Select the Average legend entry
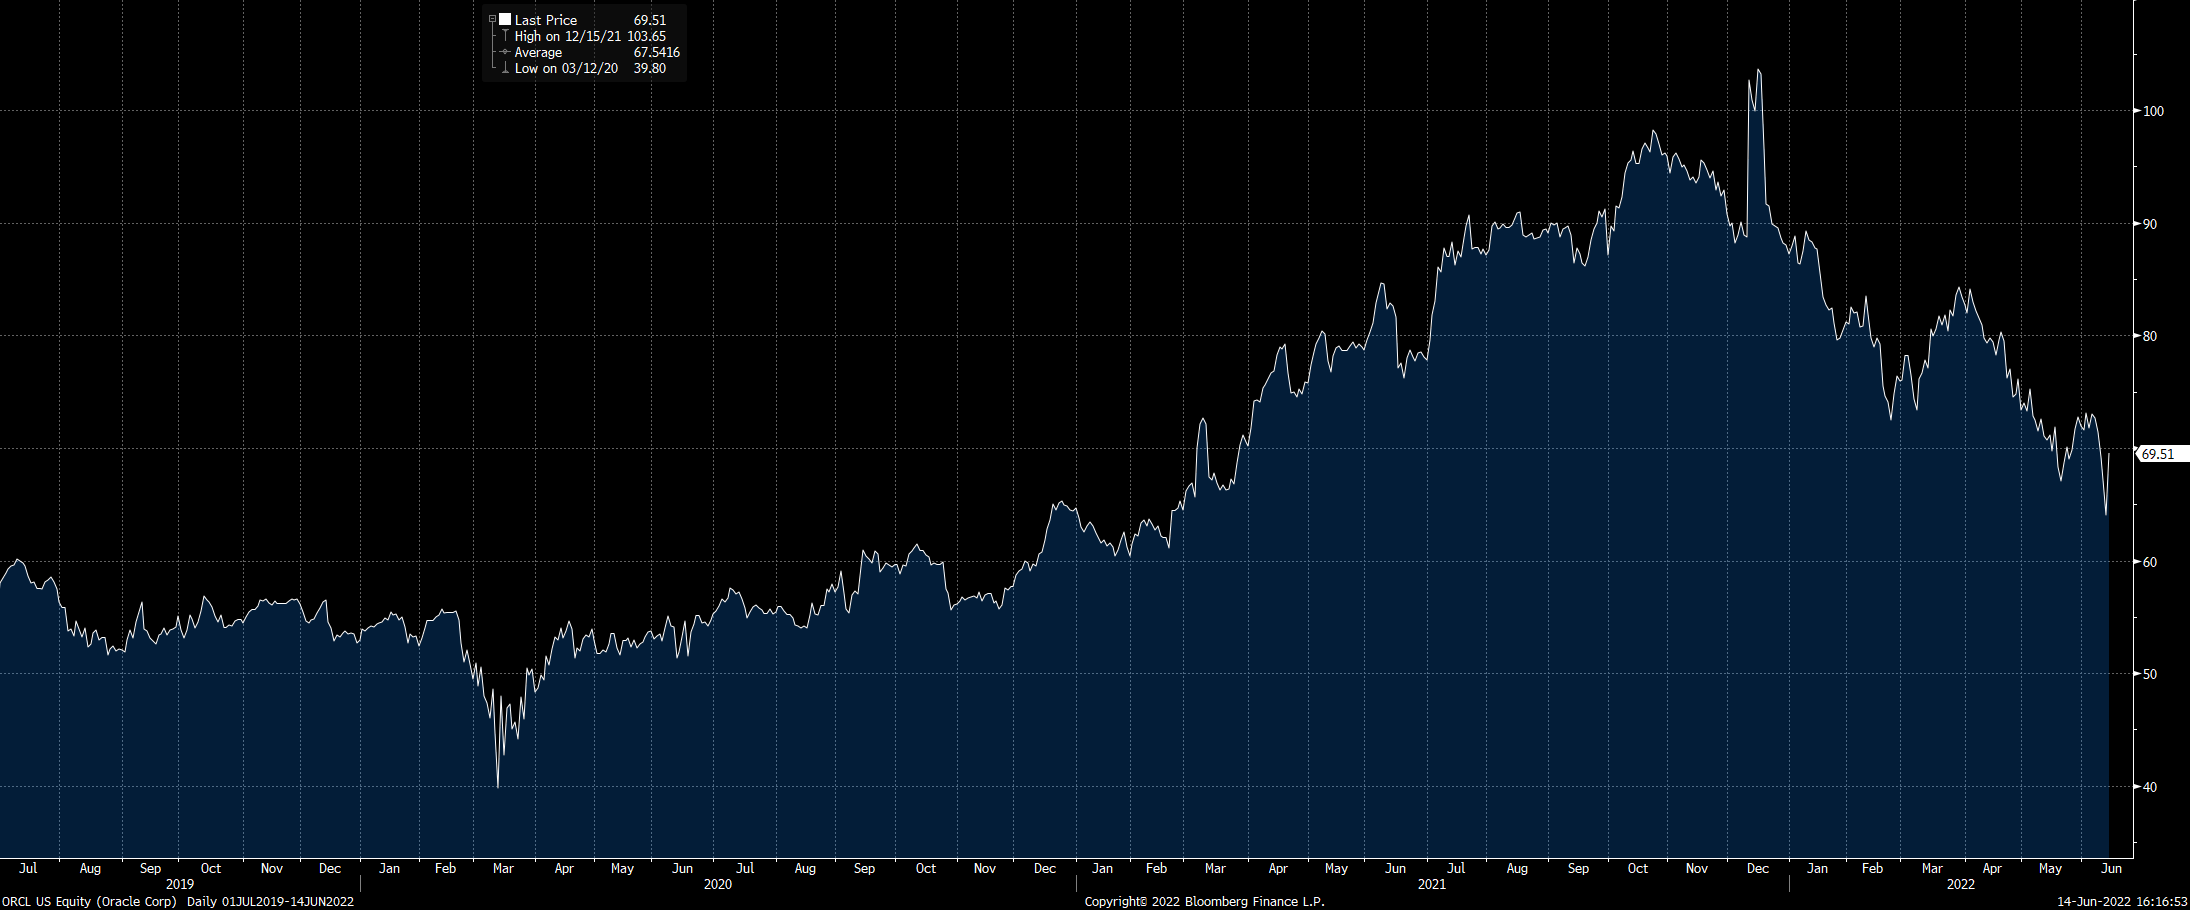This screenshot has width=2190, height=910. 538,52
